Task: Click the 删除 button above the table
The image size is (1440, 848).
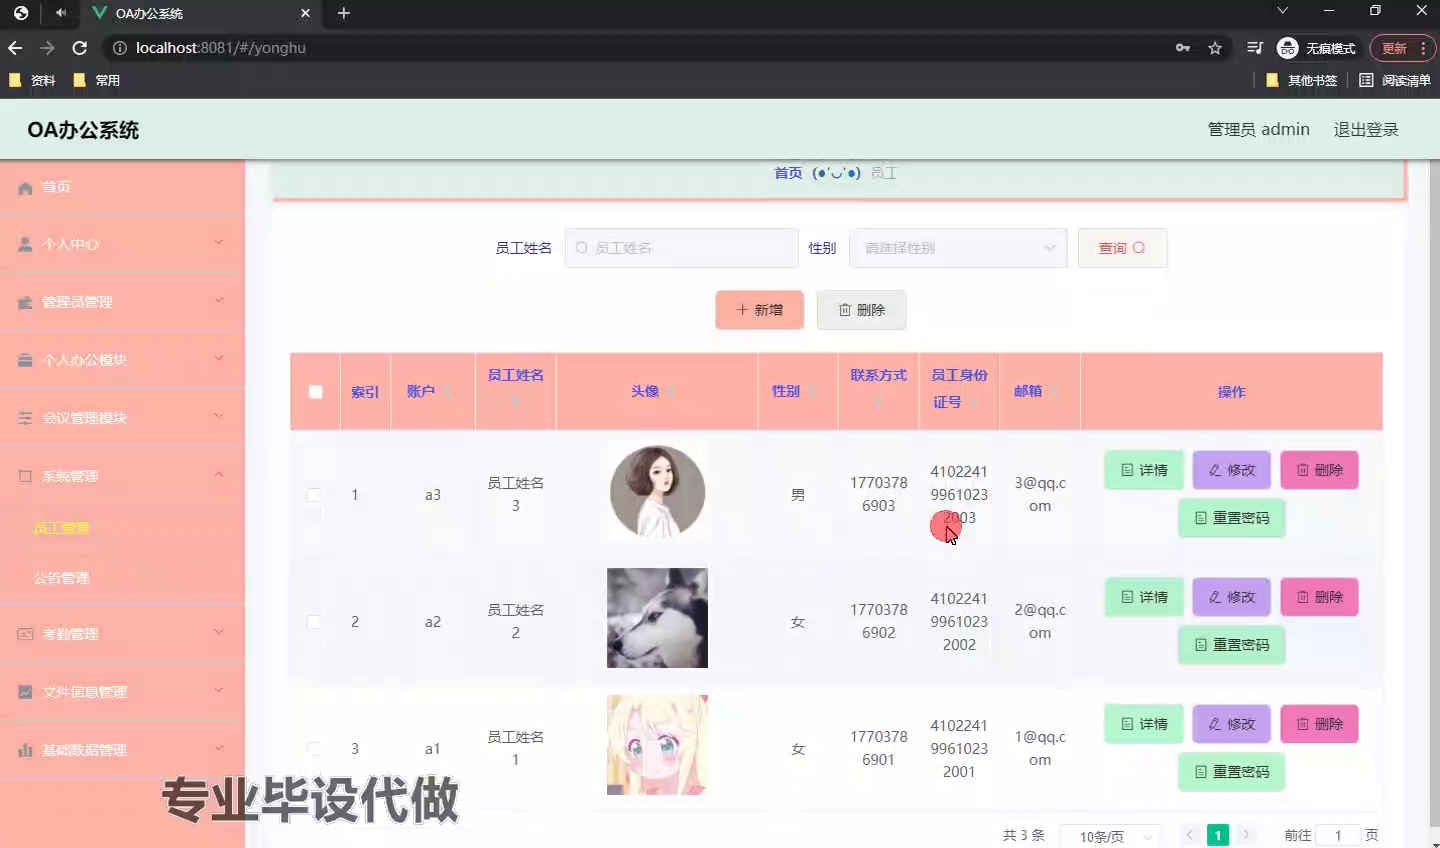Action: click(x=861, y=310)
